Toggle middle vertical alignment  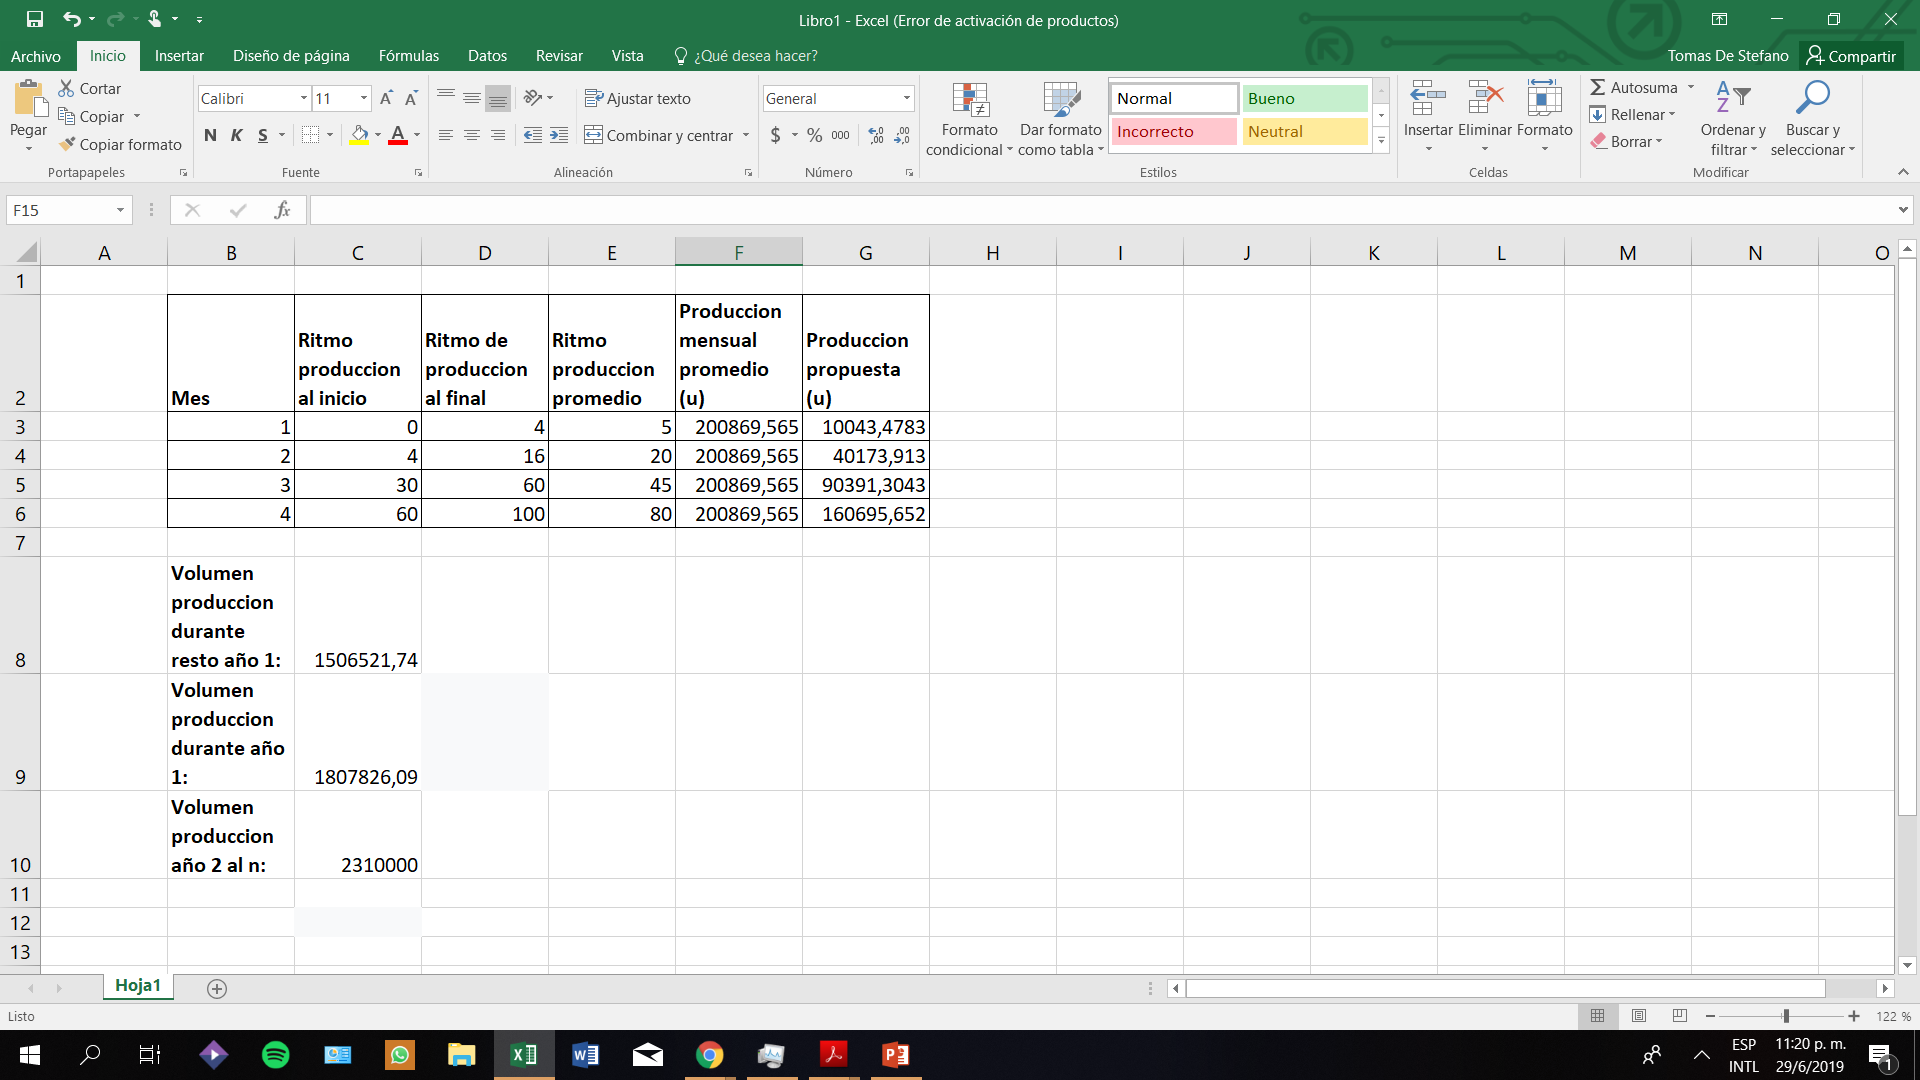(x=472, y=98)
